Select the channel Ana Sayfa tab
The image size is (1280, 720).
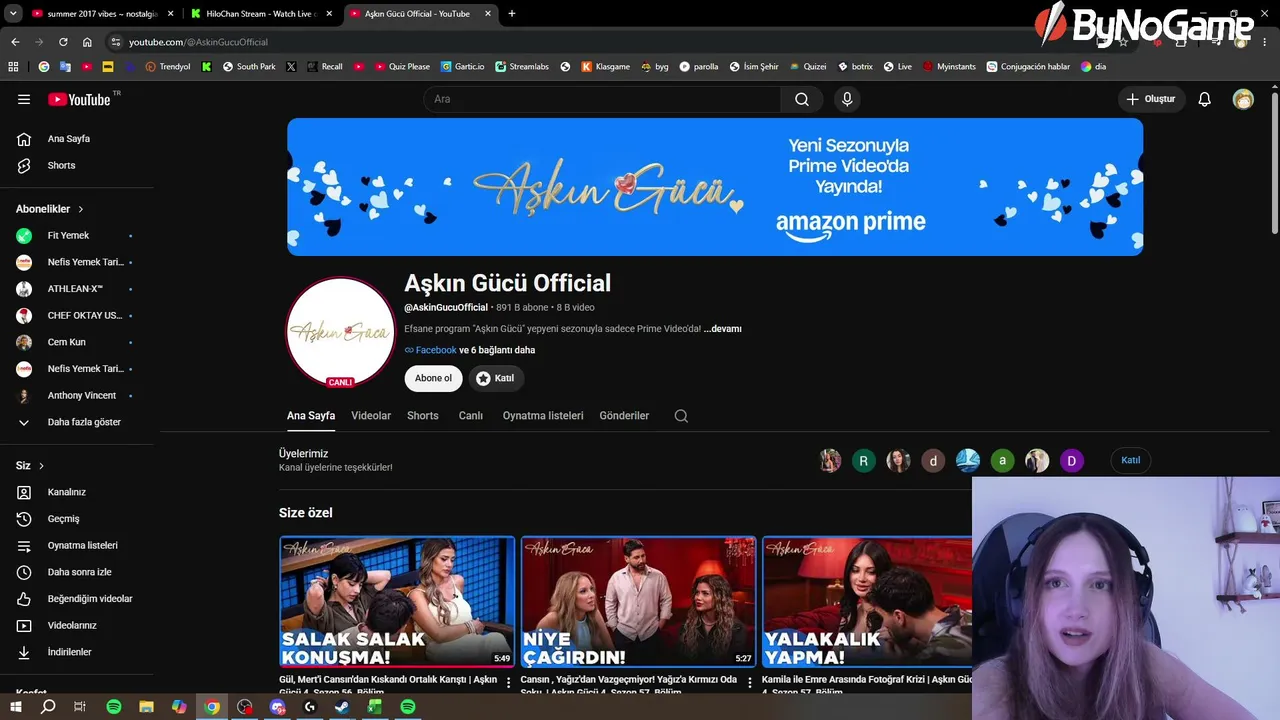click(311, 416)
